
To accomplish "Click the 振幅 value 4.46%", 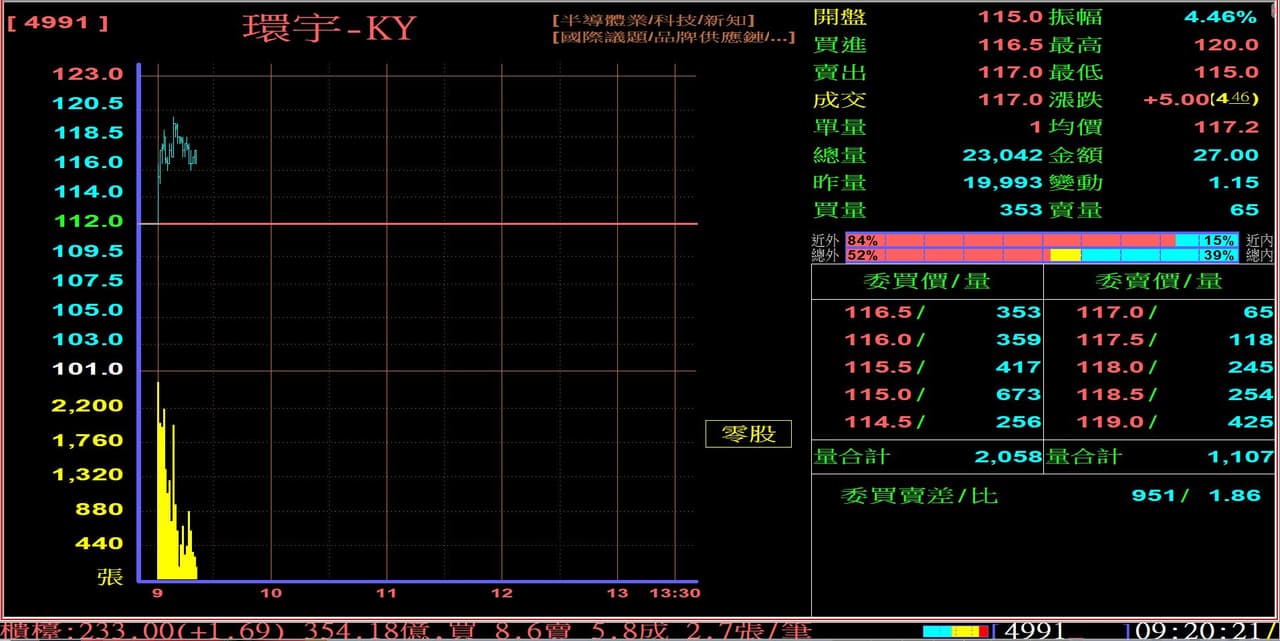I will tap(1220, 17).
